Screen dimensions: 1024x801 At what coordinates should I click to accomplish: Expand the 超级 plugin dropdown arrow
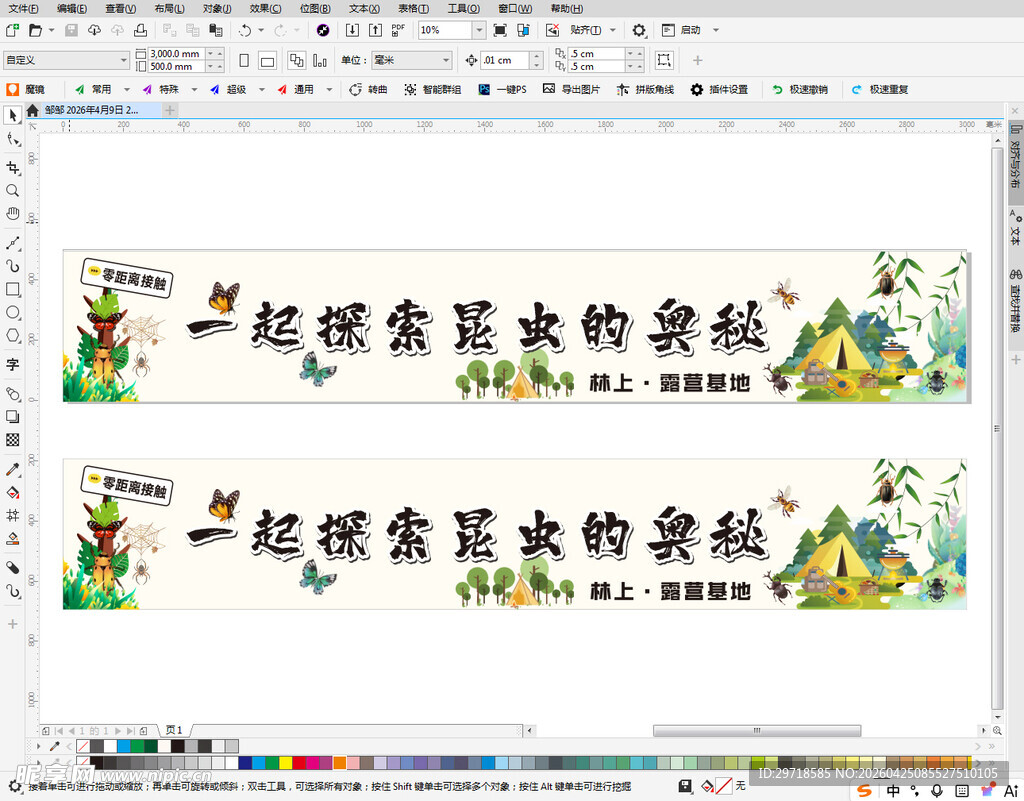click(262, 89)
